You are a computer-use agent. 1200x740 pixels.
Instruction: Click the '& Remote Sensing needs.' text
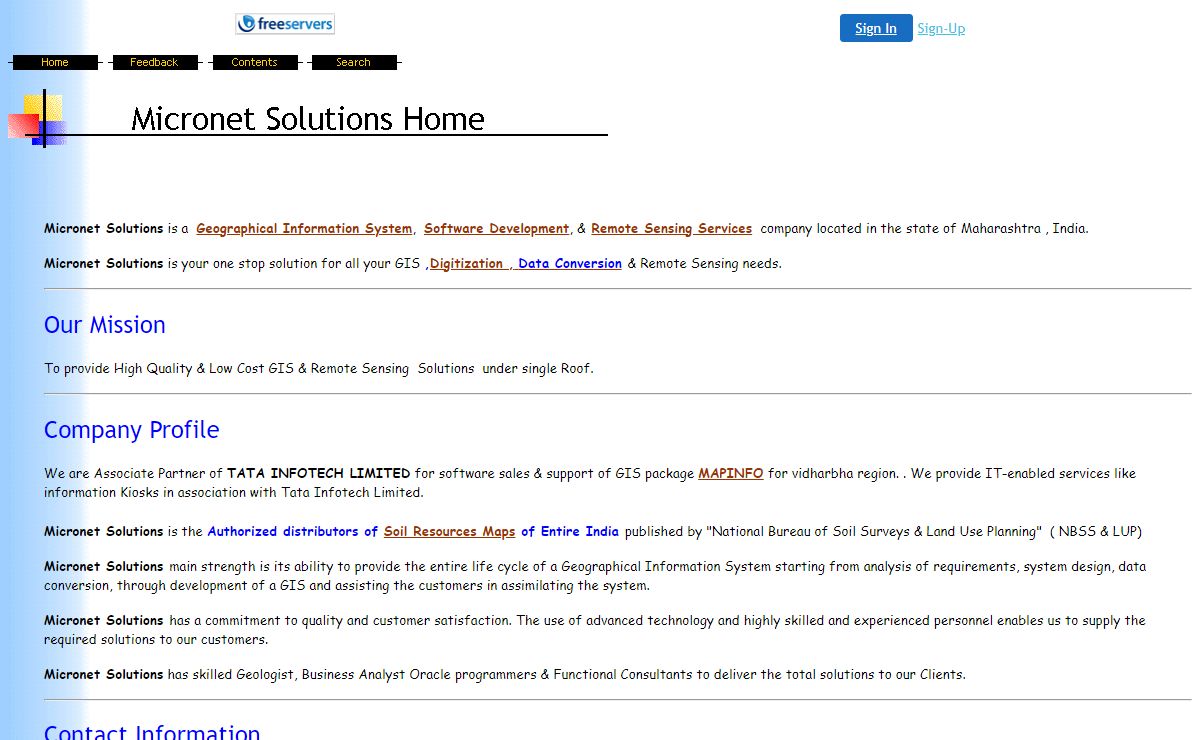click(x=704, y=264)
